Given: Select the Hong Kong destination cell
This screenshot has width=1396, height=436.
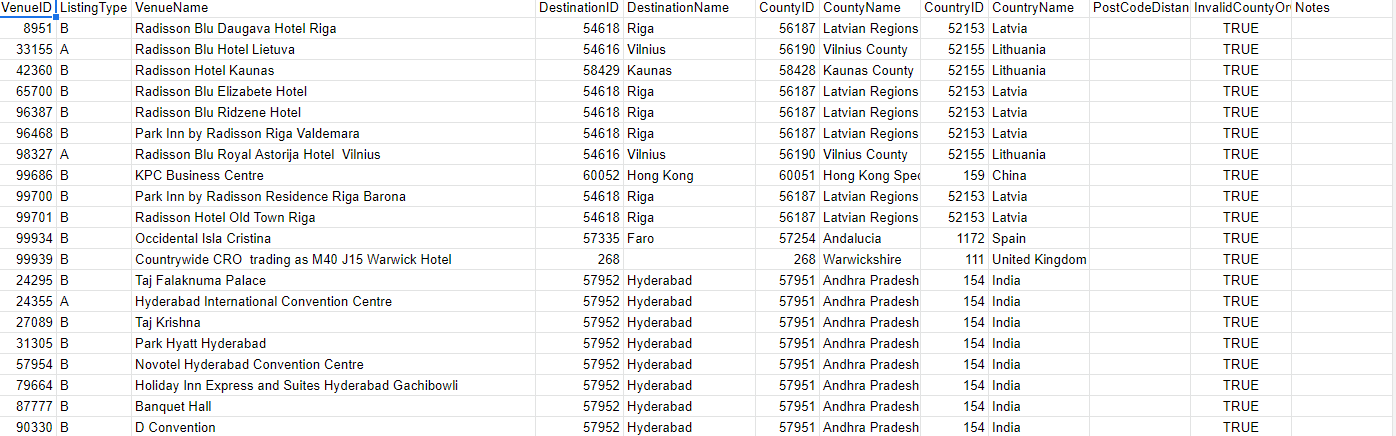Looking at the screenshot, I should [690, 175].
